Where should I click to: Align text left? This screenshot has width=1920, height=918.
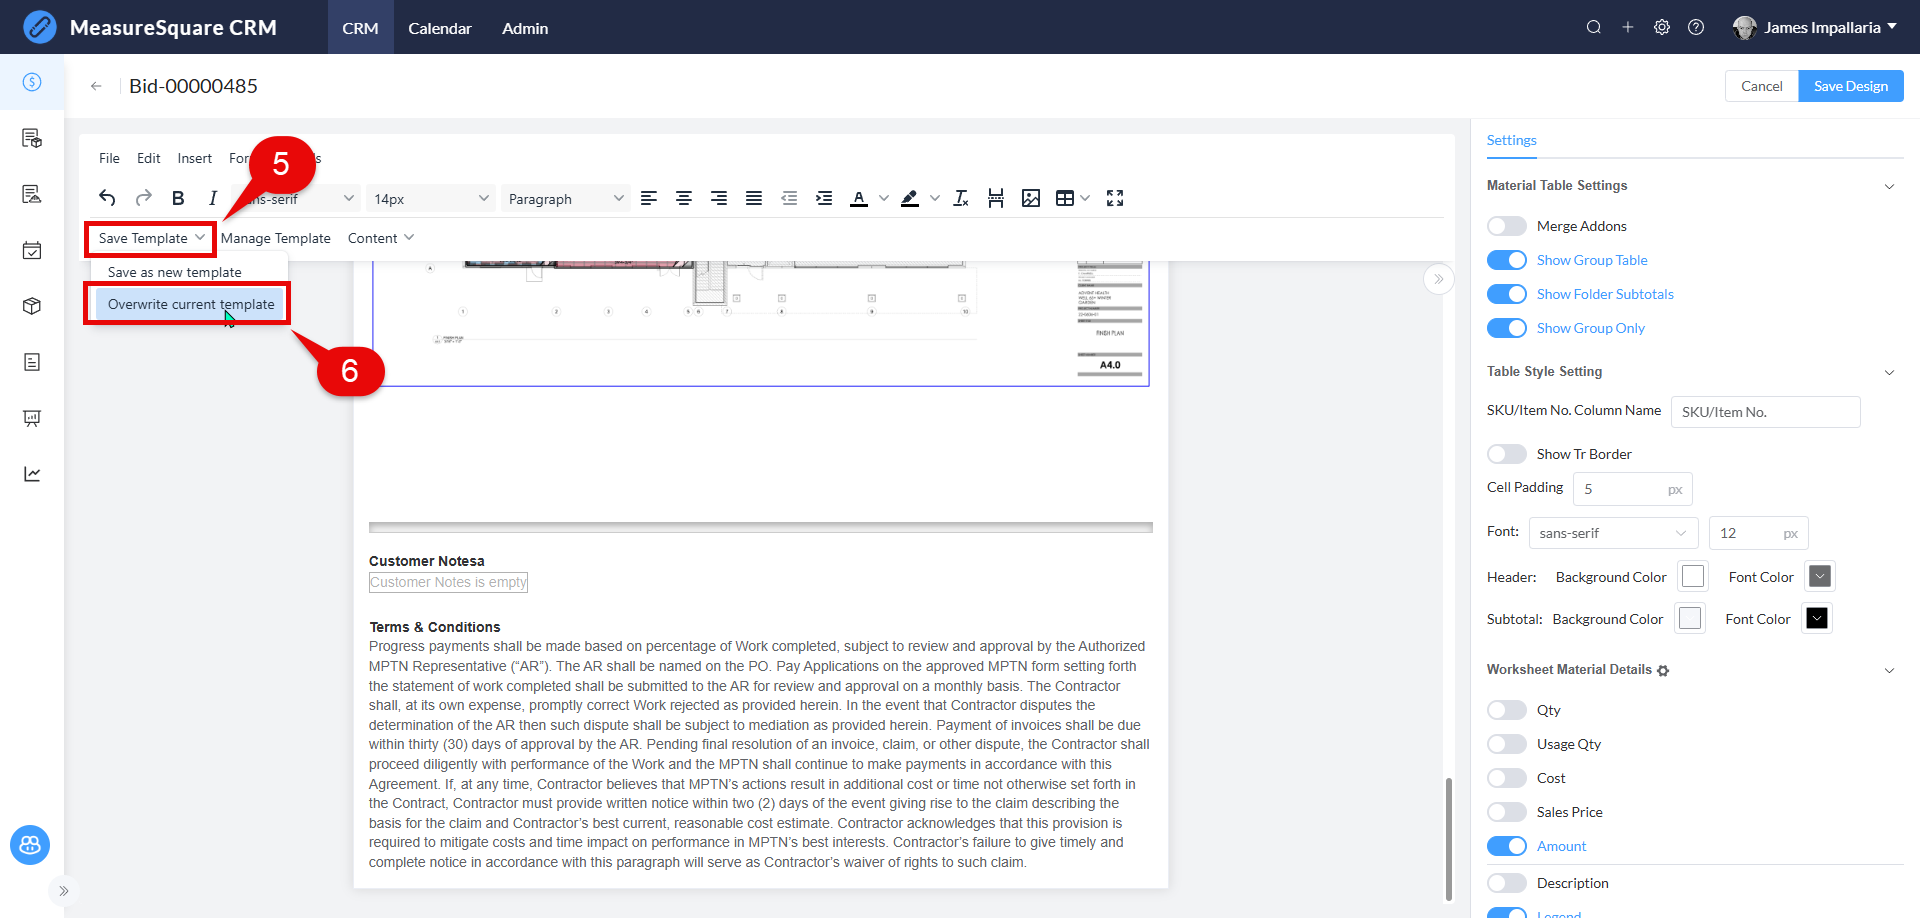click(649, 198)
